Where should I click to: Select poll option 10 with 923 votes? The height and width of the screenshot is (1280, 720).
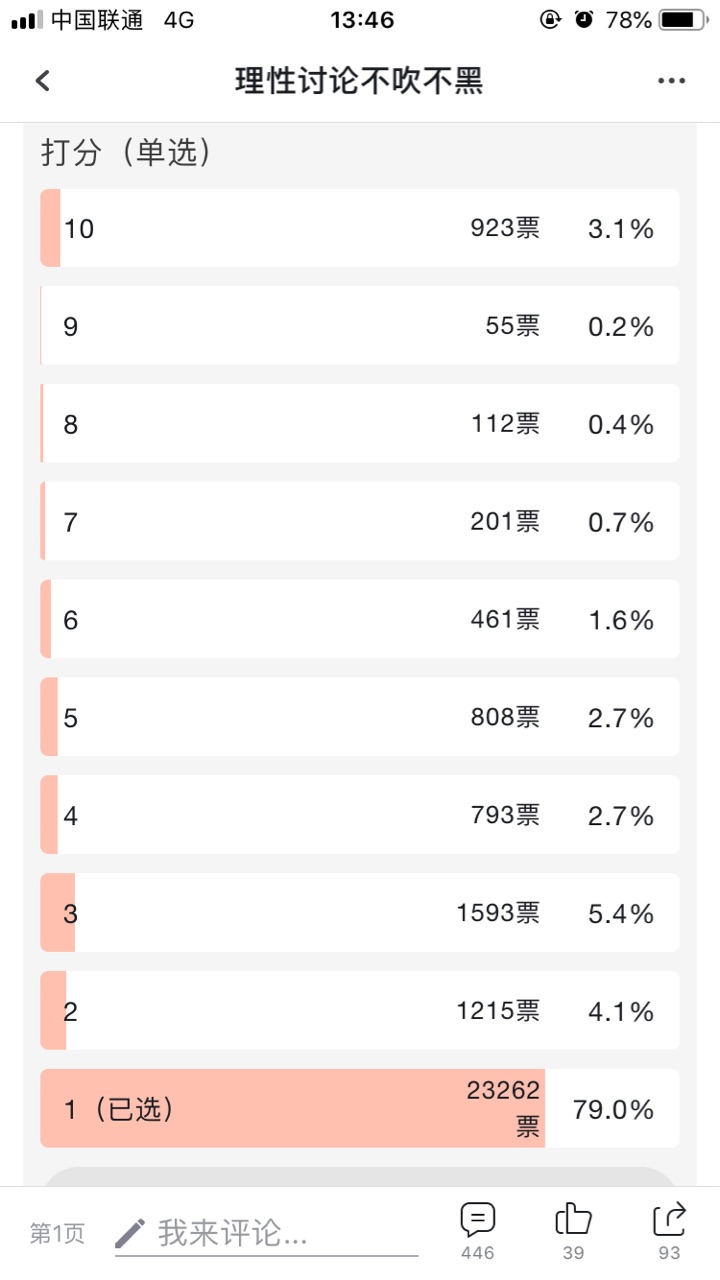360,228
